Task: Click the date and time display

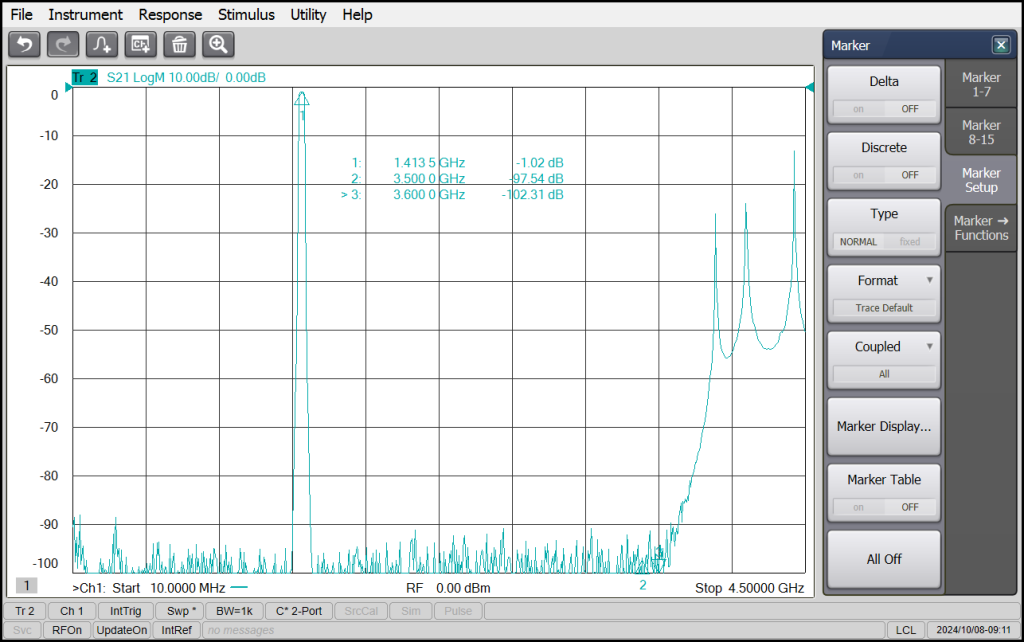Action: (973, 630)
